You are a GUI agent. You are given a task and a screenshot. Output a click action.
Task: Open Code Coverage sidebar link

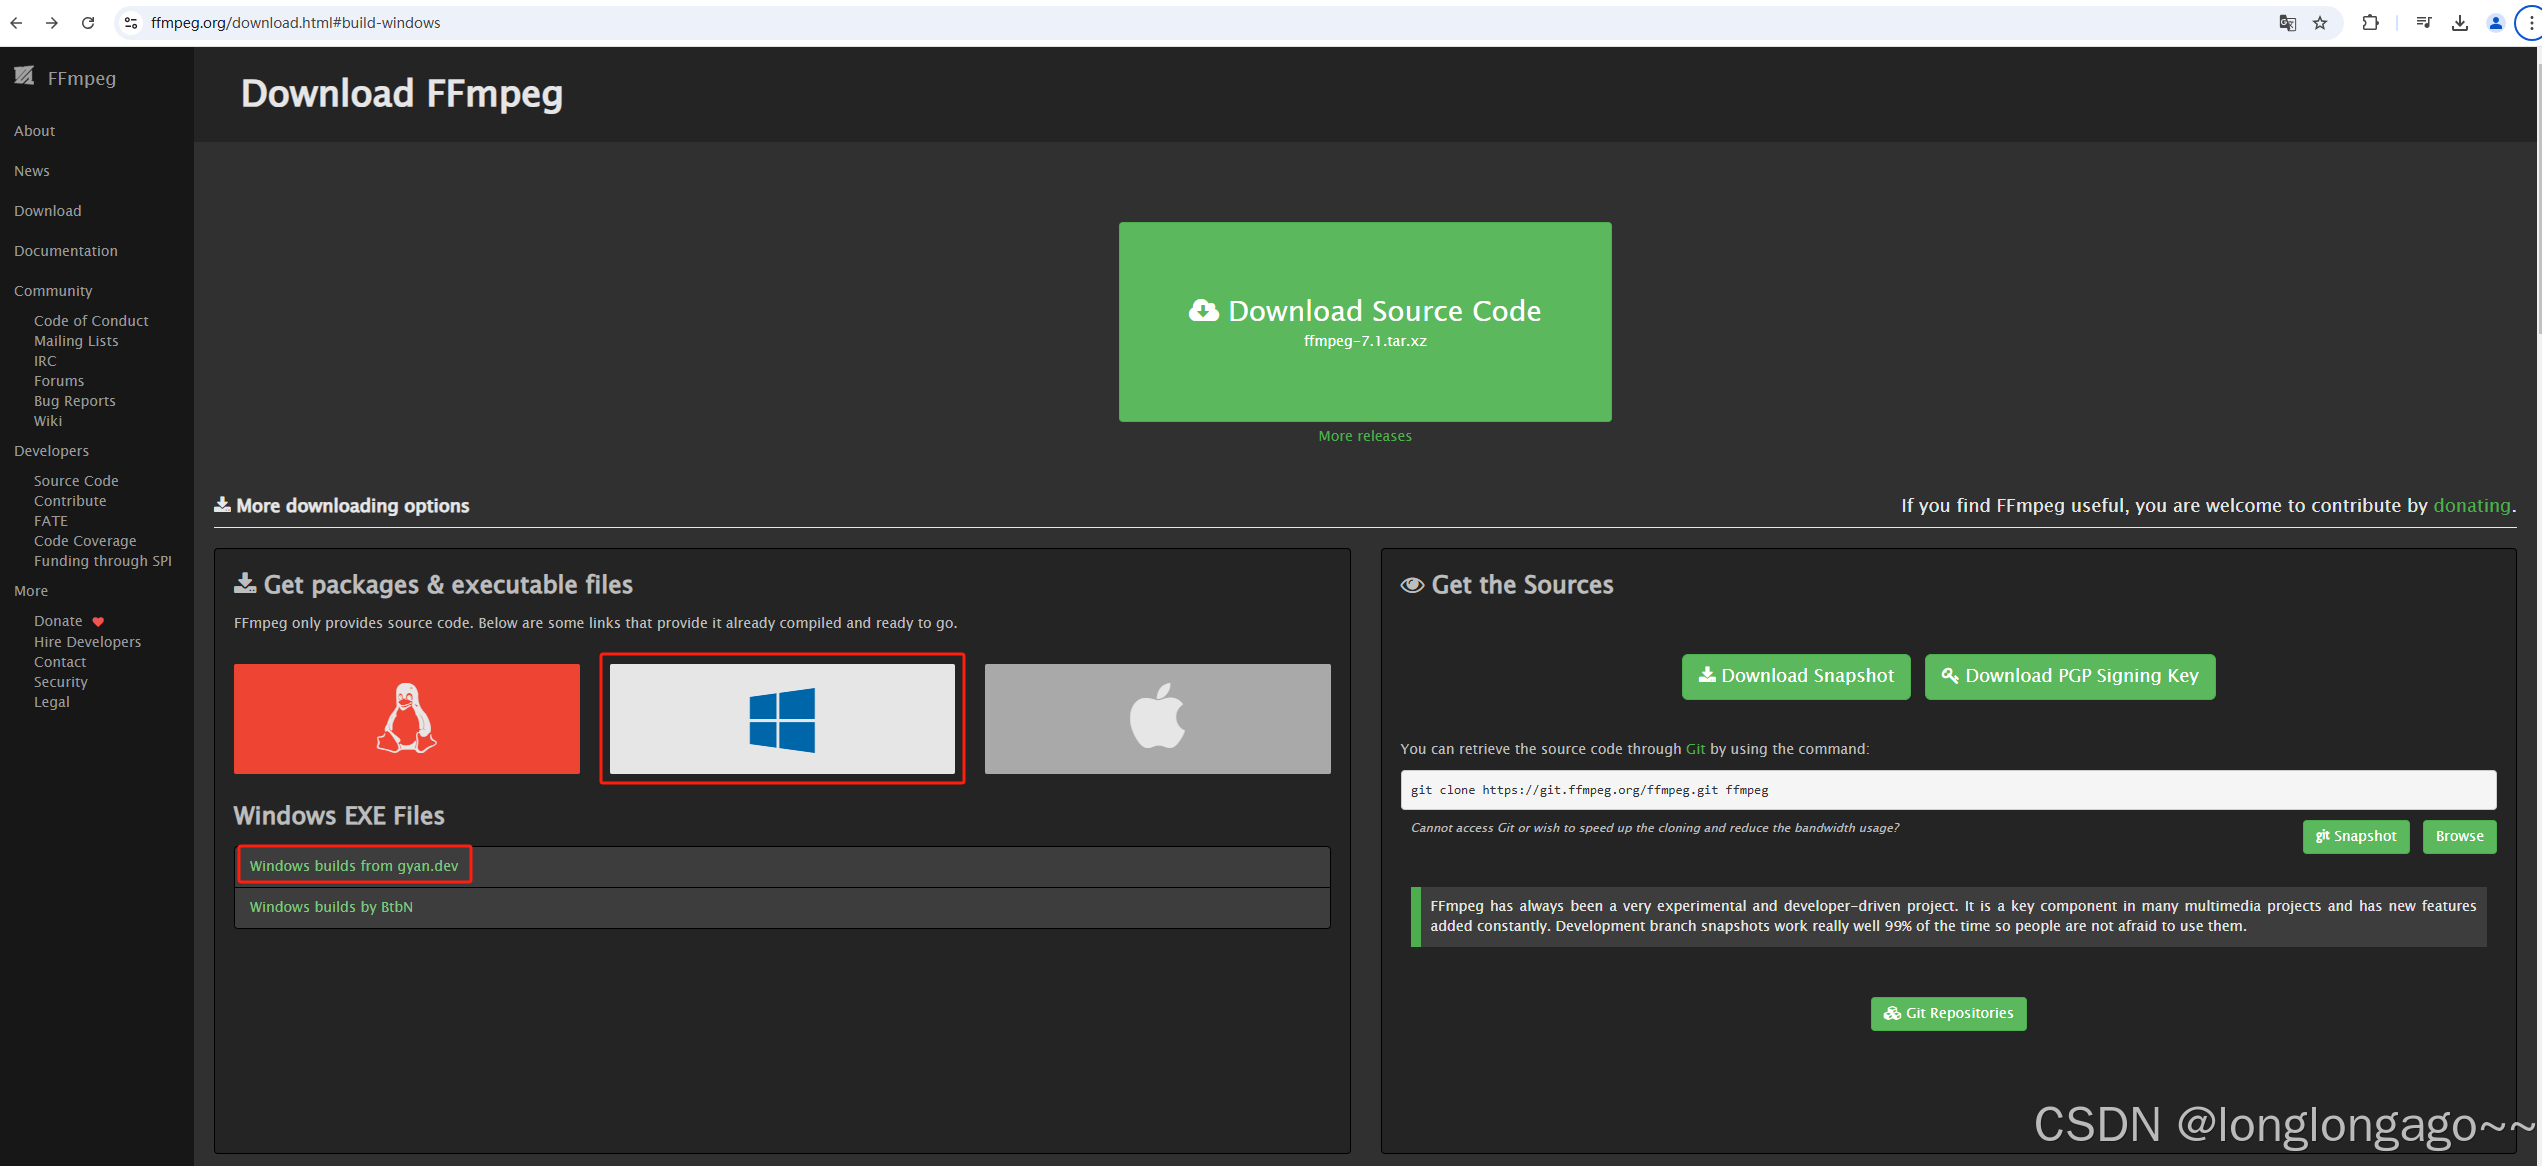[x=85, y=541]
